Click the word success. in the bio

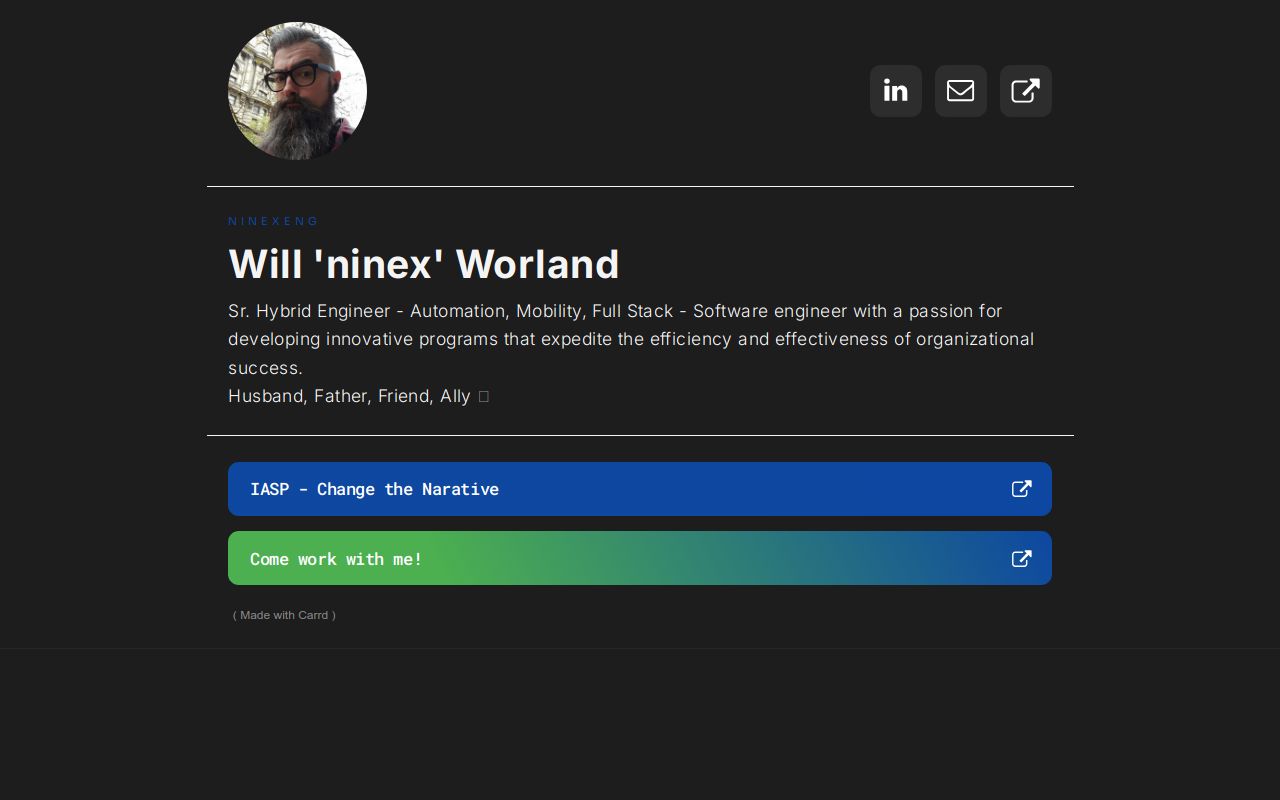click(265, 368)
